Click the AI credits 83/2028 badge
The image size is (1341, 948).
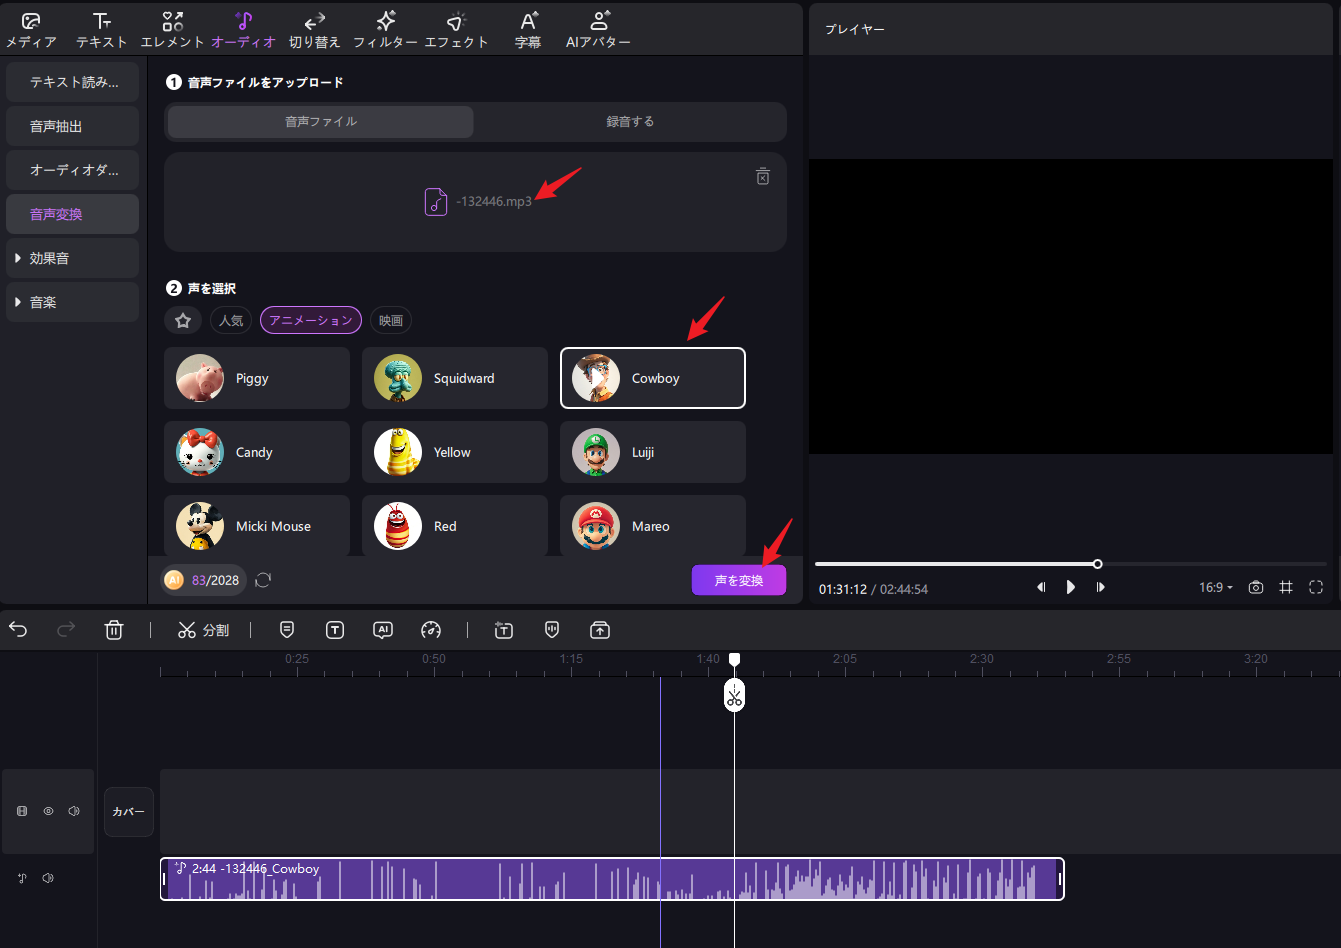pyautogui.click(x=203, y=580)
